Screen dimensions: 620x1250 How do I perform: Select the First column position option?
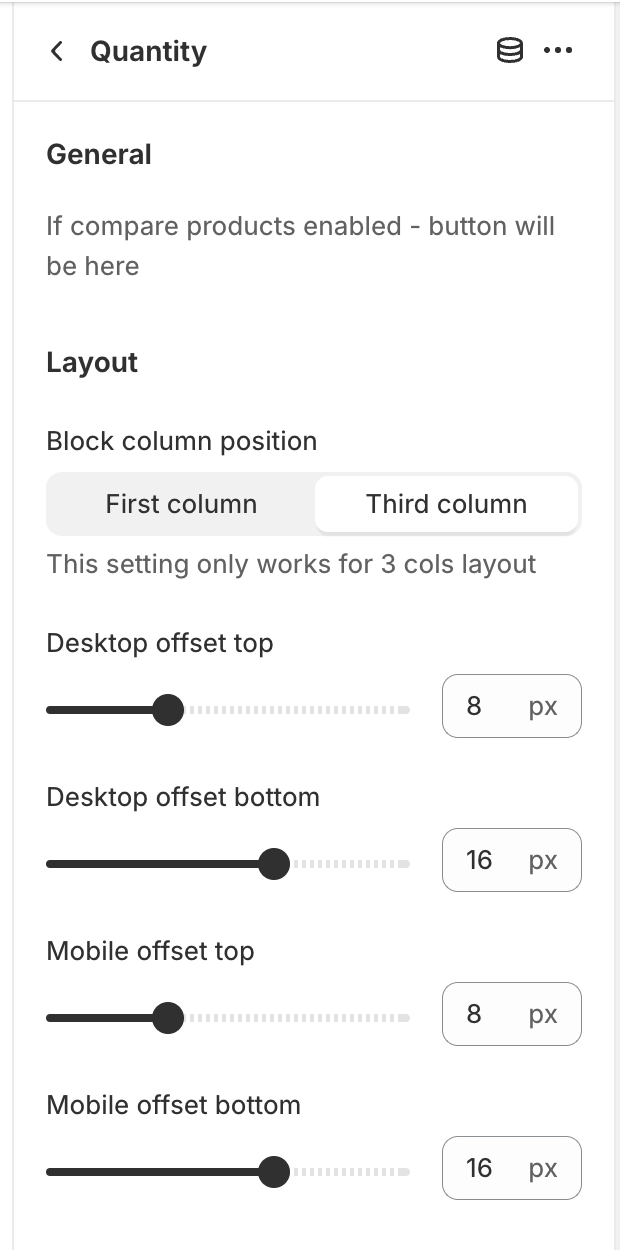coord(181,504)
